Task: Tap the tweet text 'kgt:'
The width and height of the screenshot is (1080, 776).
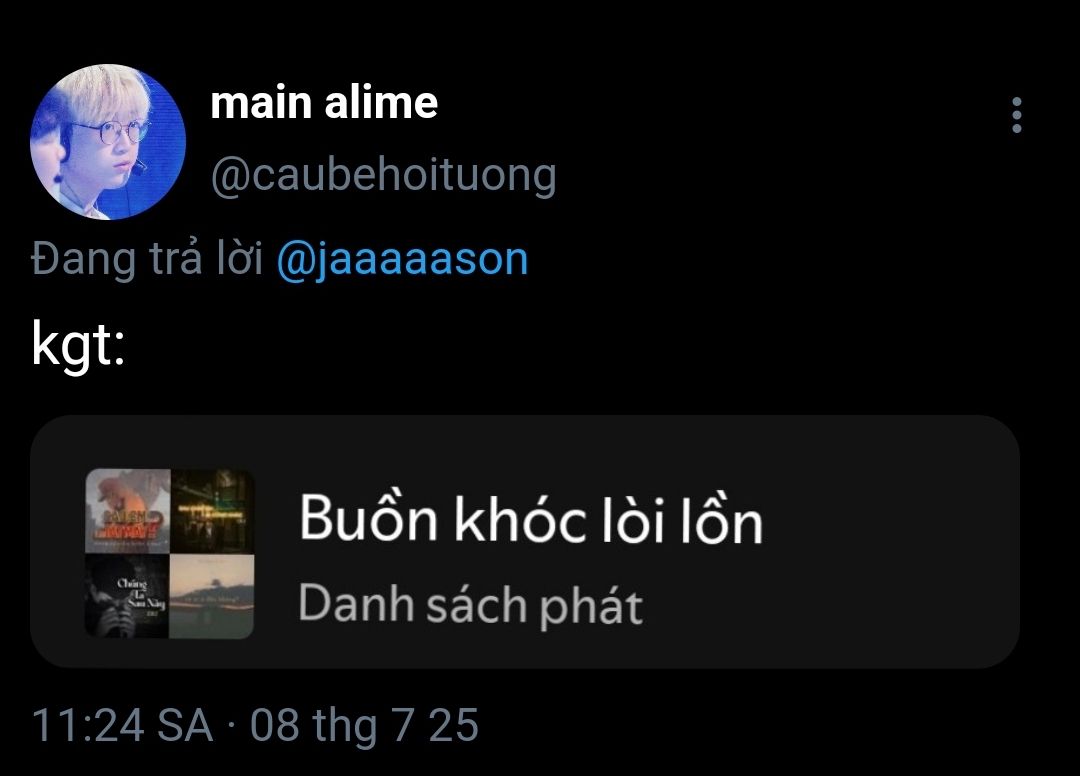Action: [79, 346]
